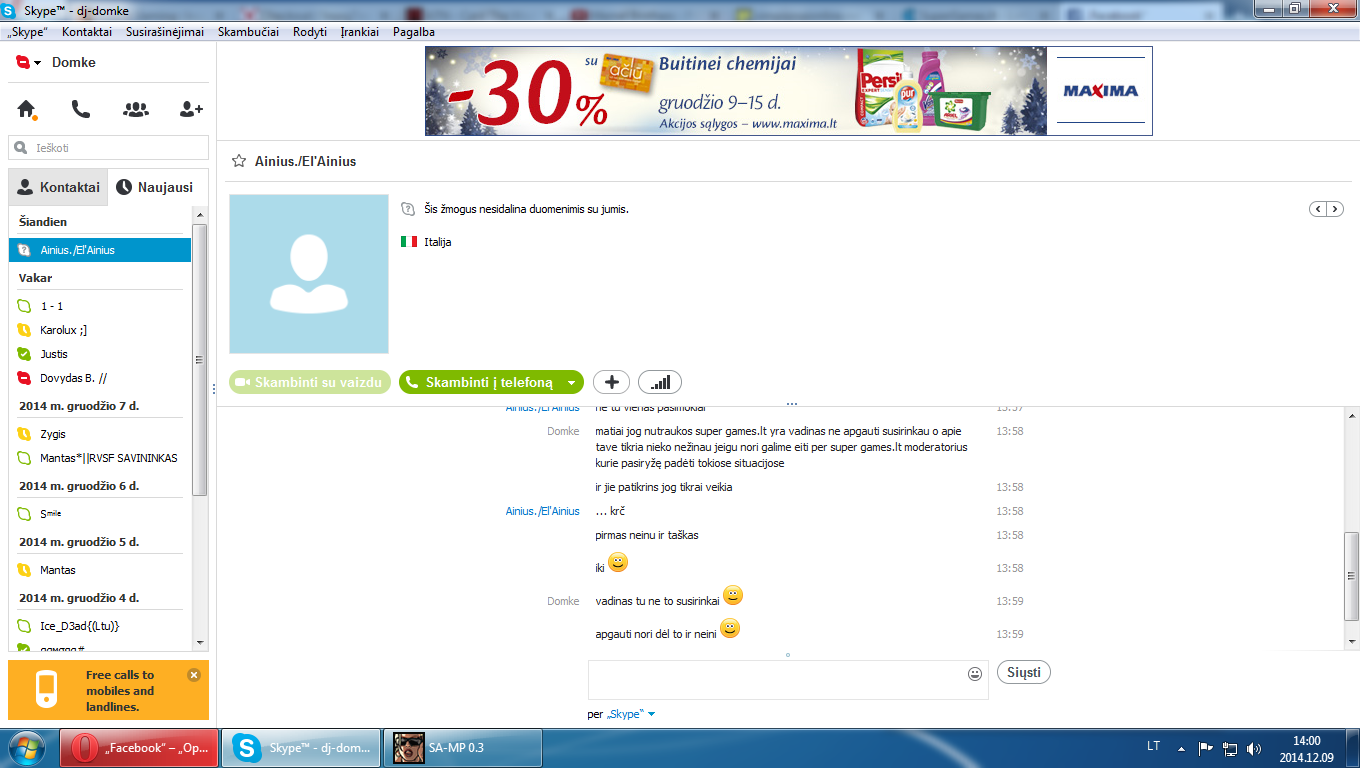Close the Free calls promo banner
Viewport: 1360px width, 768px height.
tap(194, 675)
